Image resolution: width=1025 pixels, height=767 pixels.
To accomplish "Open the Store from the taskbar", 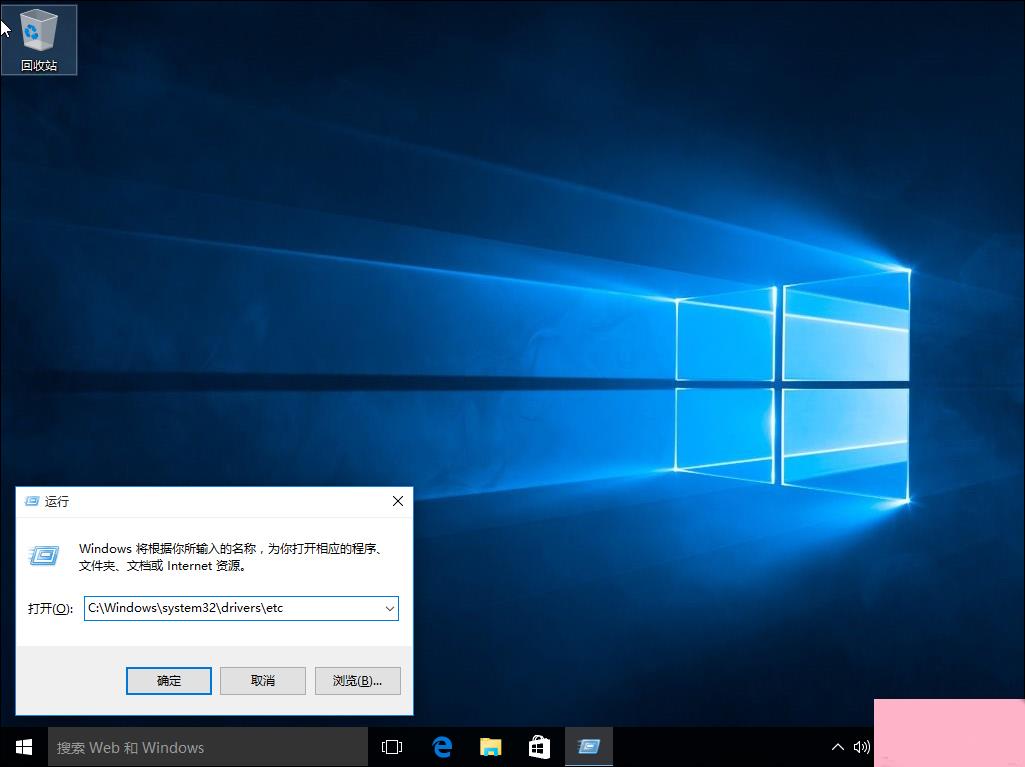I will pos(539,747).
